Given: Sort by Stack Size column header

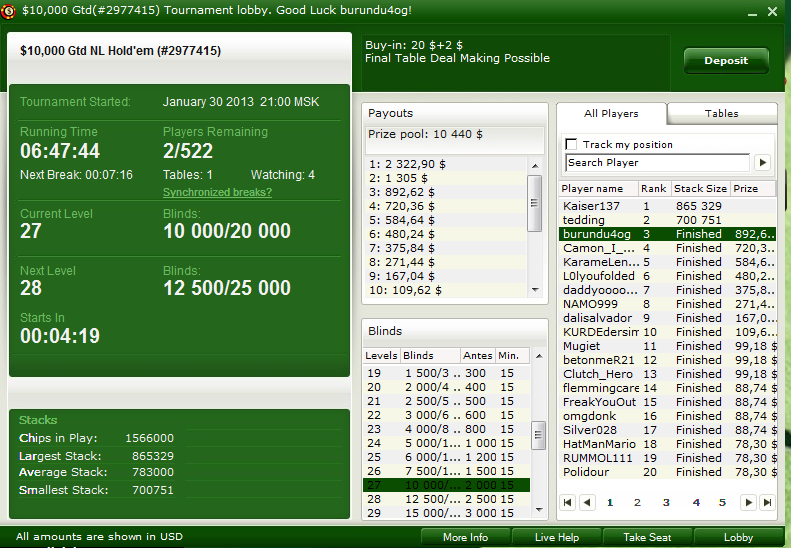Looking at the screenshot, I should [x=700, y=189].
